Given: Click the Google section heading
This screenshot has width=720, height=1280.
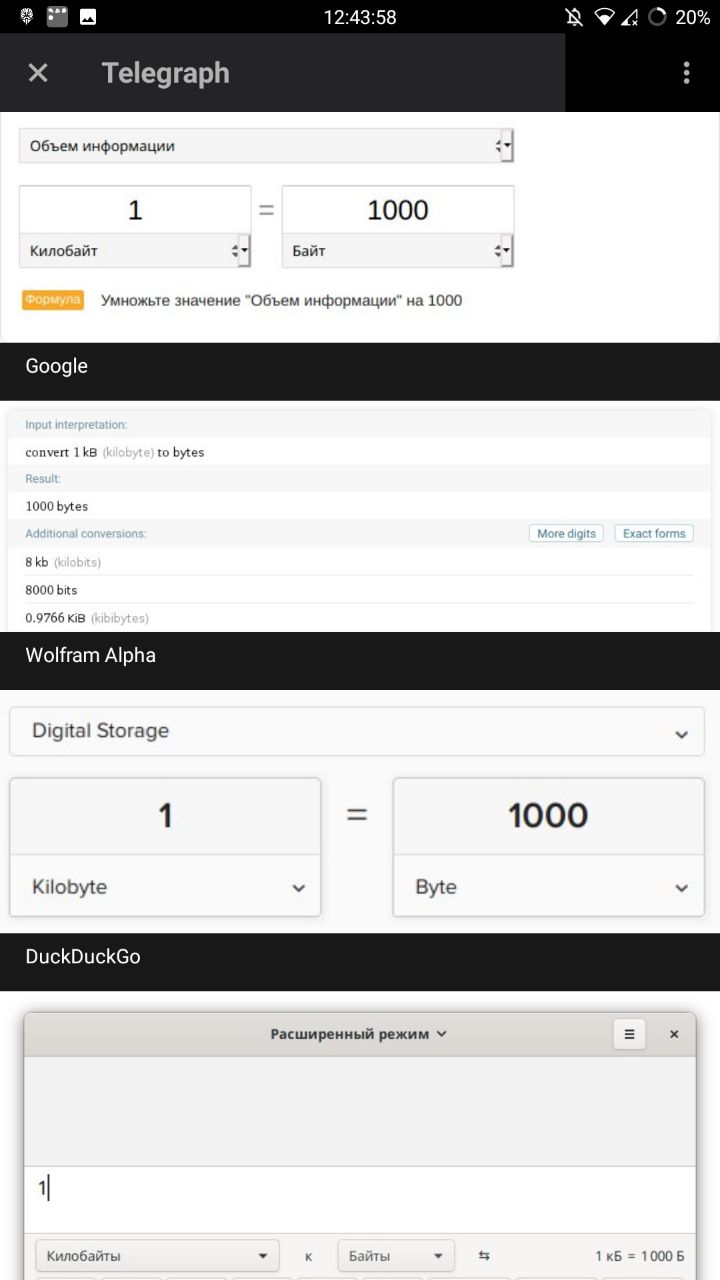Looking at the screenshot, I should (x=56, y=366).
